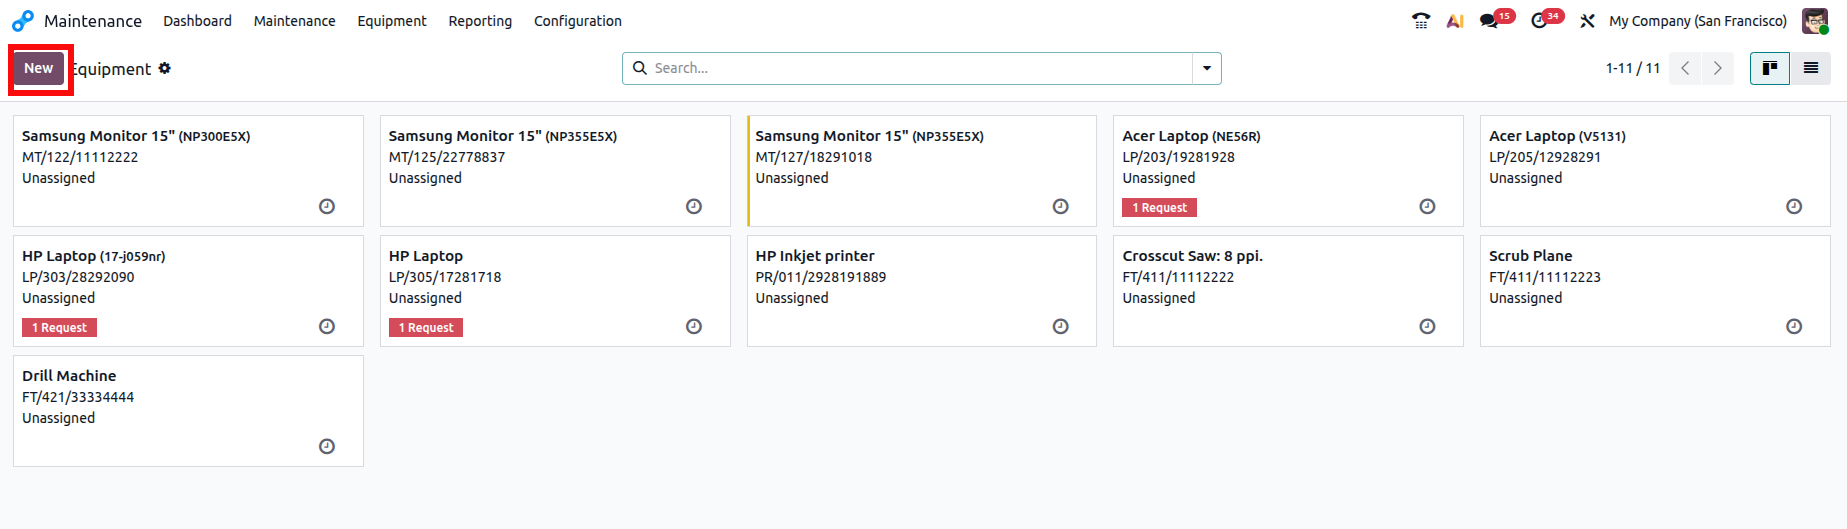Screen dimensions: 1847x529
Task: Open activity clock on Acer Laptop (V5131) card
Action: 1795,206
